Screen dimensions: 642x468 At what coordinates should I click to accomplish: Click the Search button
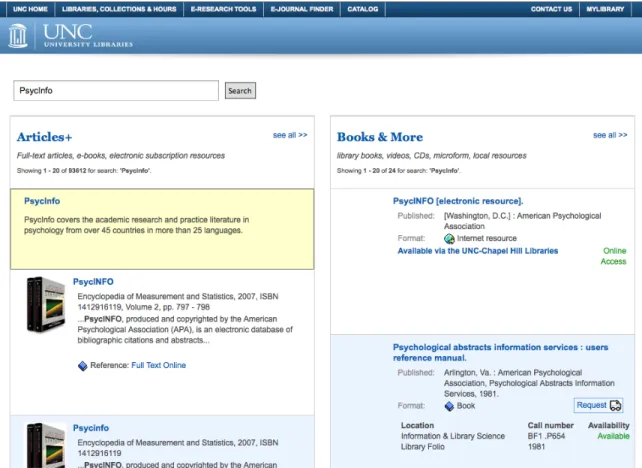click(240, 90)
